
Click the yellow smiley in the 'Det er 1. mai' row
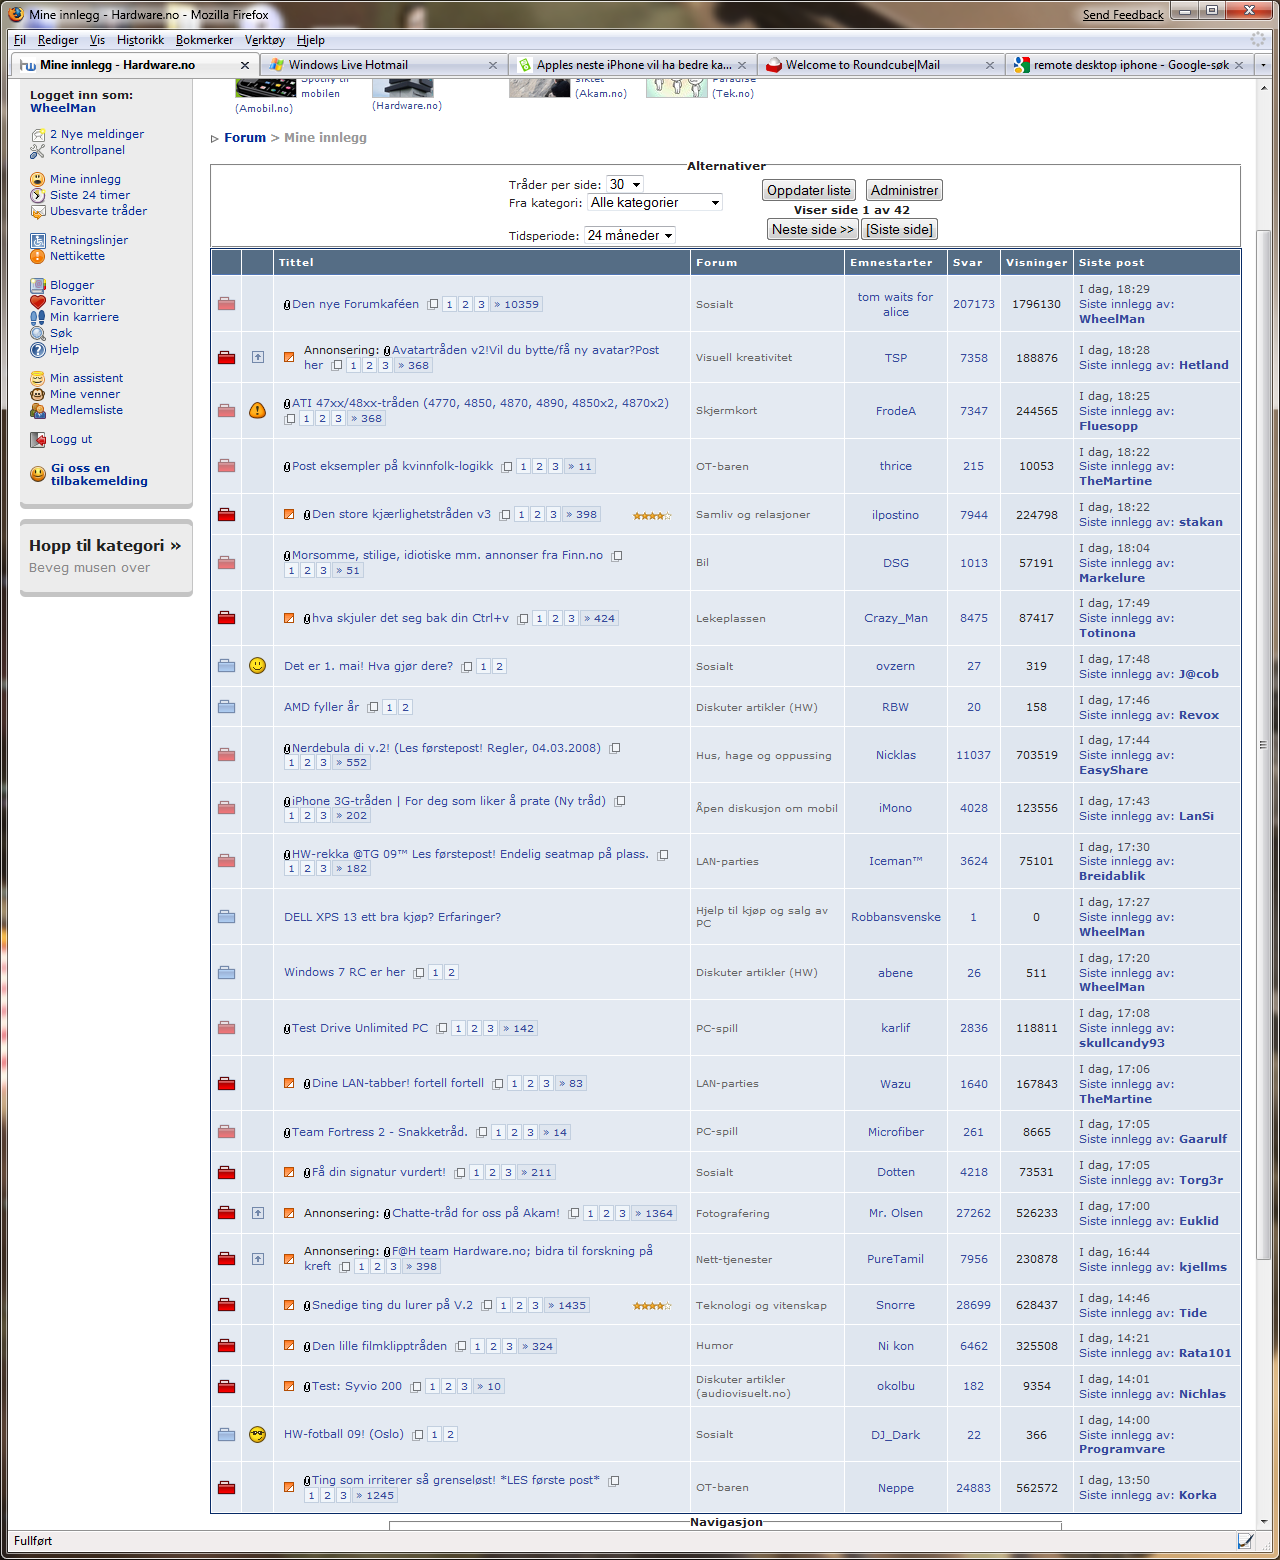click(x=258, y=666)
